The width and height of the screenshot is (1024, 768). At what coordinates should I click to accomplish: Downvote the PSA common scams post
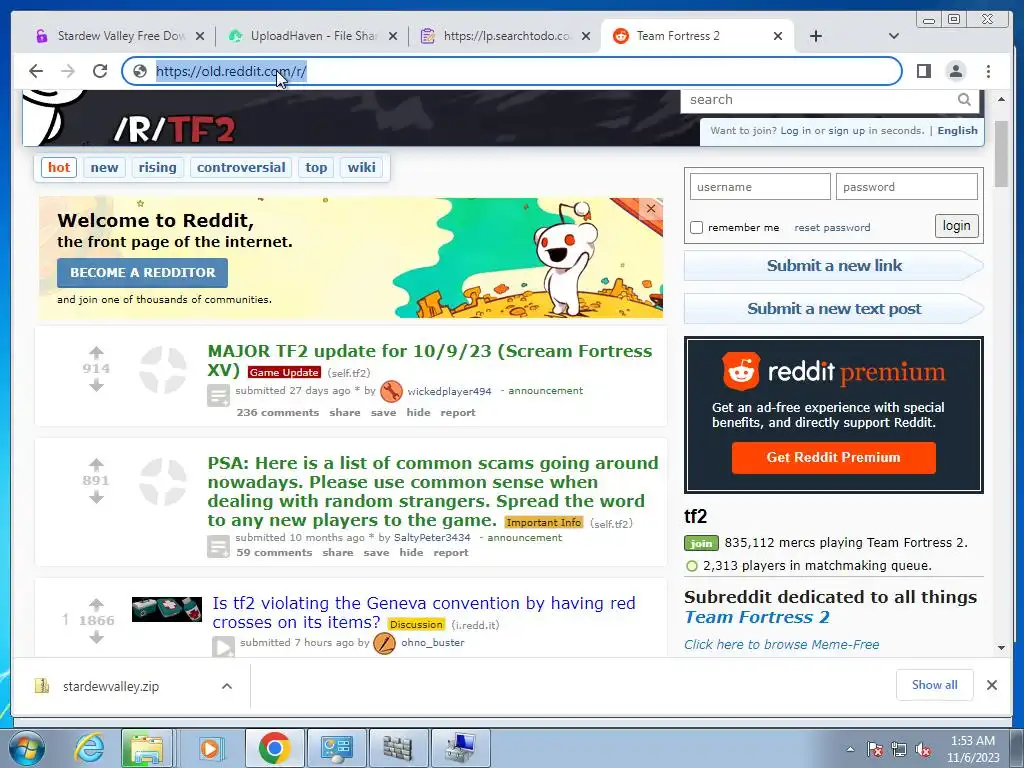96,497
